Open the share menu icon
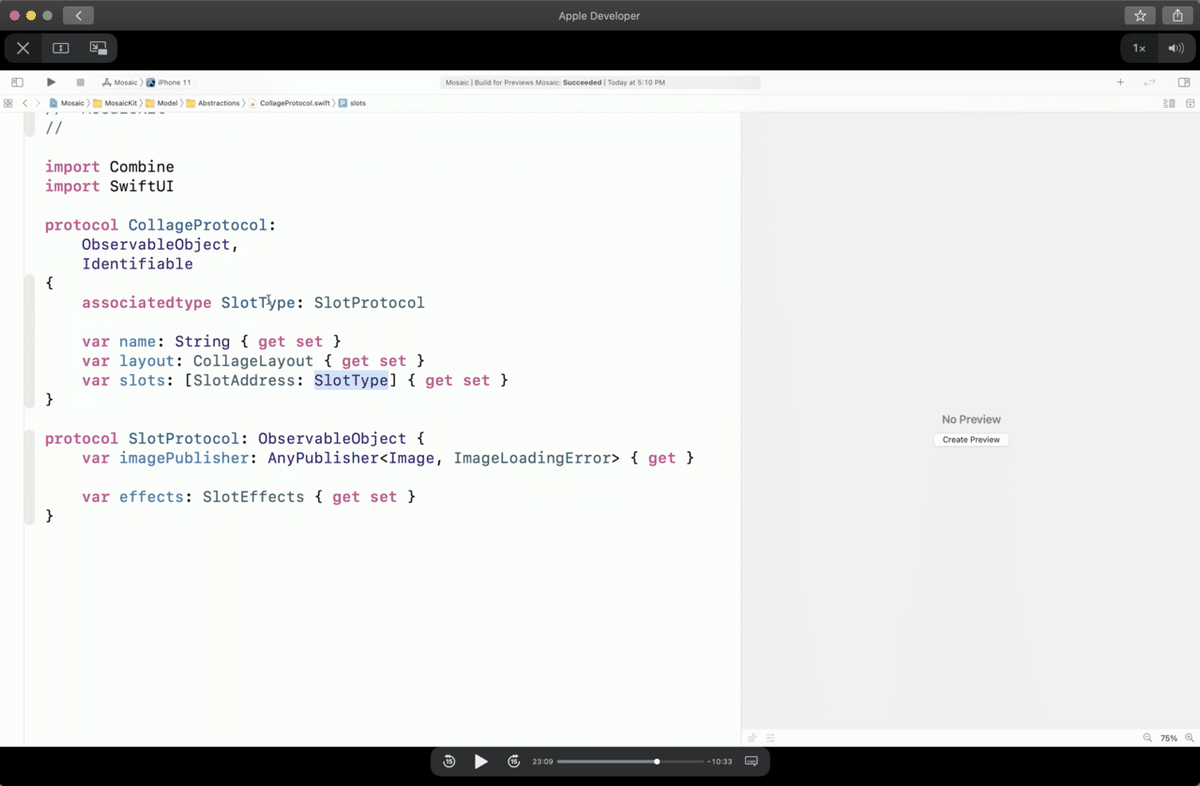Screen dimensions: 1200x786 pyautogui.click(x=1178, y=15)
